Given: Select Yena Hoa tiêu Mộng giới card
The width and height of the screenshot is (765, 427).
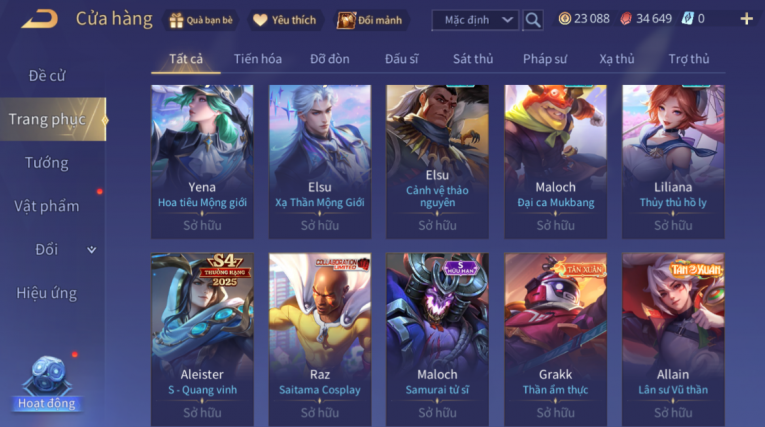Looking at the screenshot, I should (202, 162).
